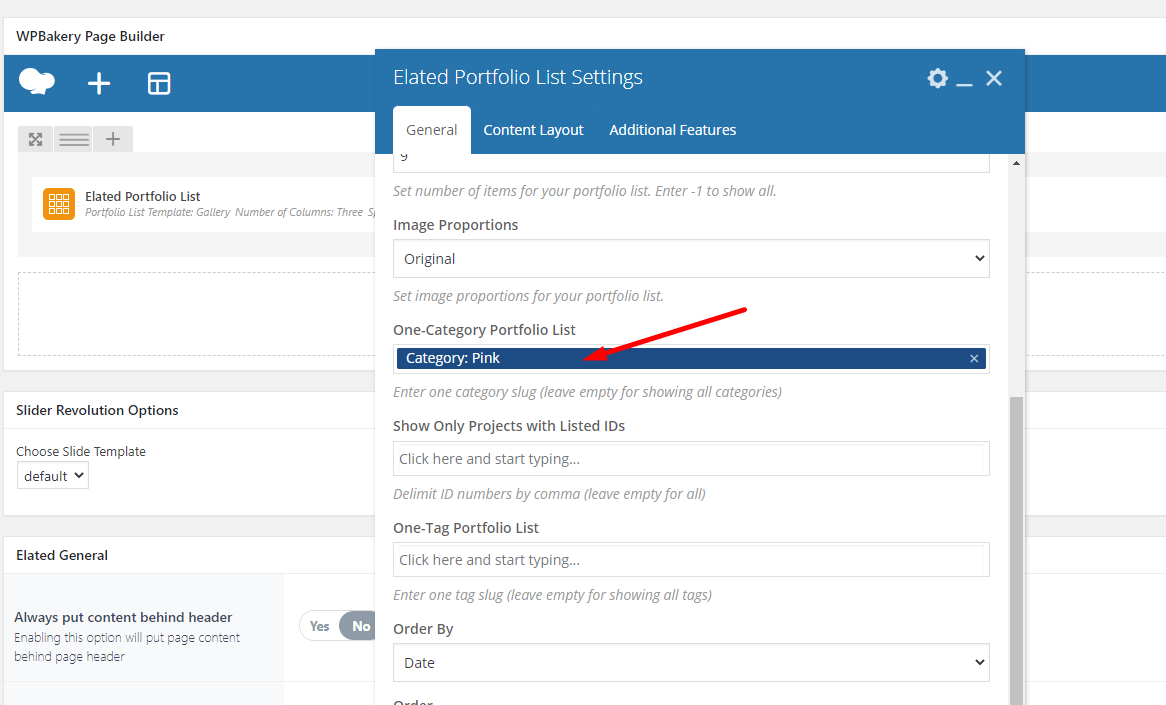This screenshot has height=705, width=1166.
Task: Open the Choose Slide Template dropdown
Action: pos(53,476)
